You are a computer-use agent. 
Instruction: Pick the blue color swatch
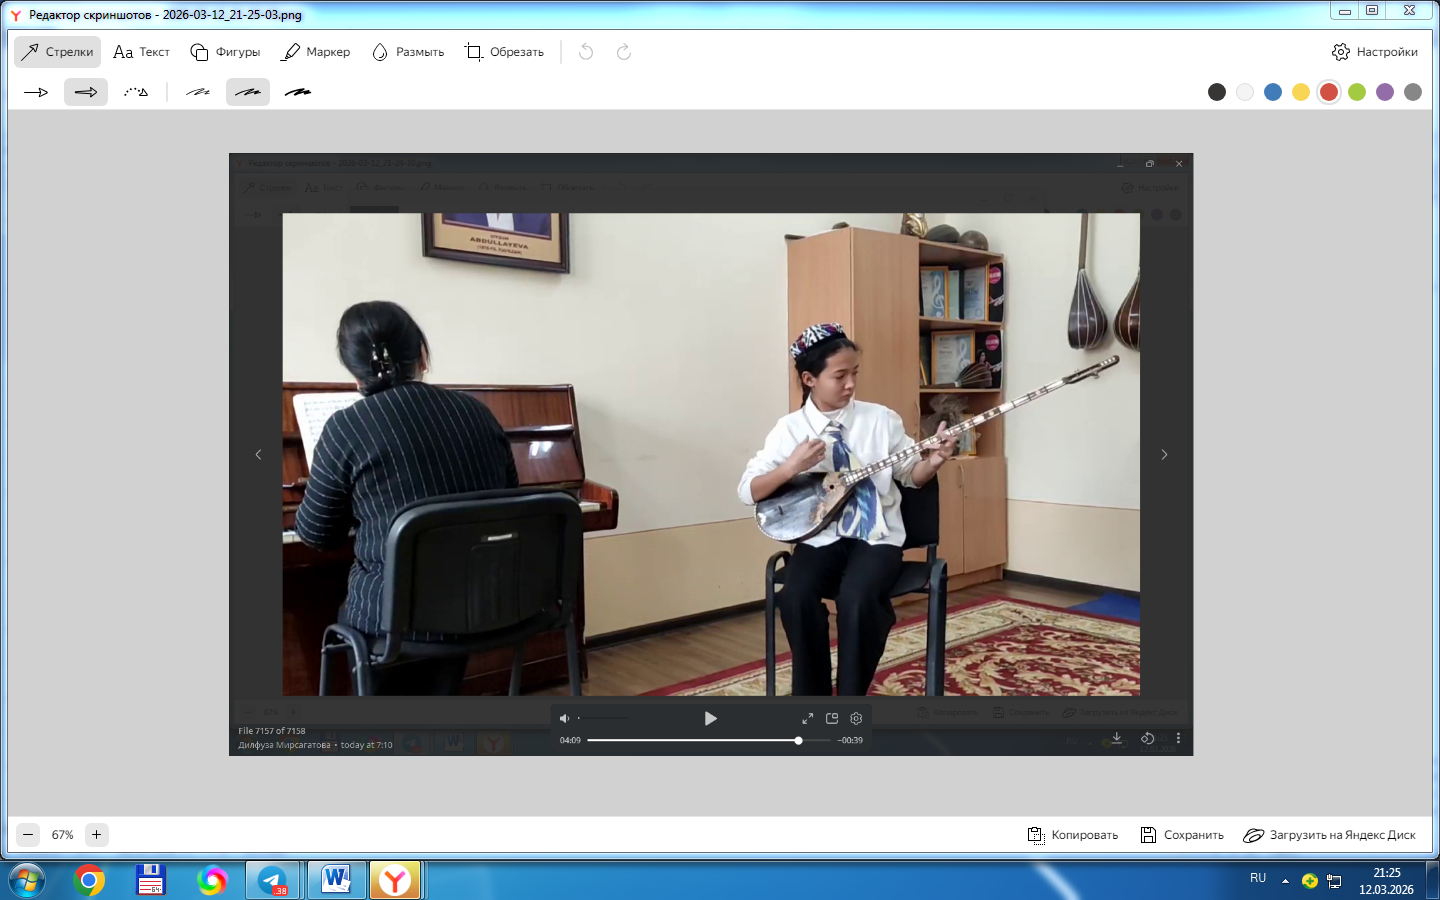[x=1273, y=92]
